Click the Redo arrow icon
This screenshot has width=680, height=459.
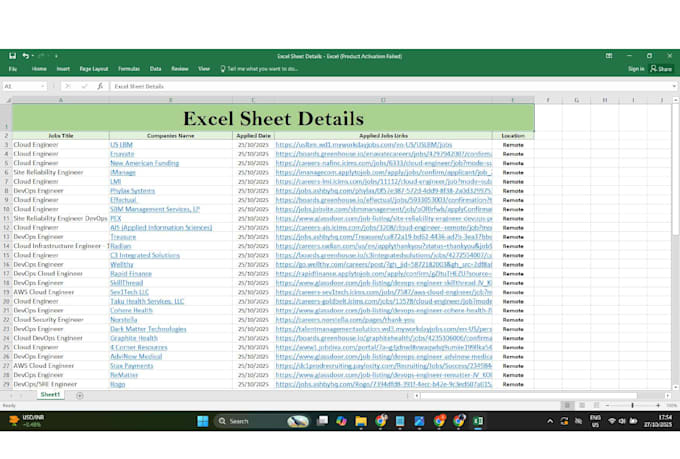pyautogui.click(x=41, y=56)
